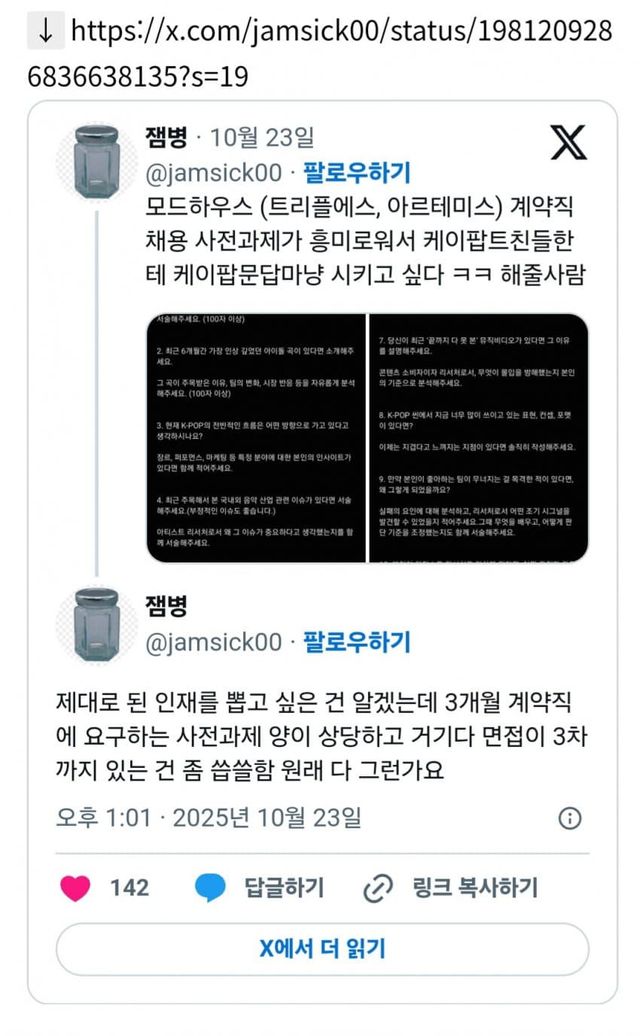Open top tweet's jar profile avatar
Viewport: 640px width, 1036px height.
pyautogui.click(x=96, y=163)
